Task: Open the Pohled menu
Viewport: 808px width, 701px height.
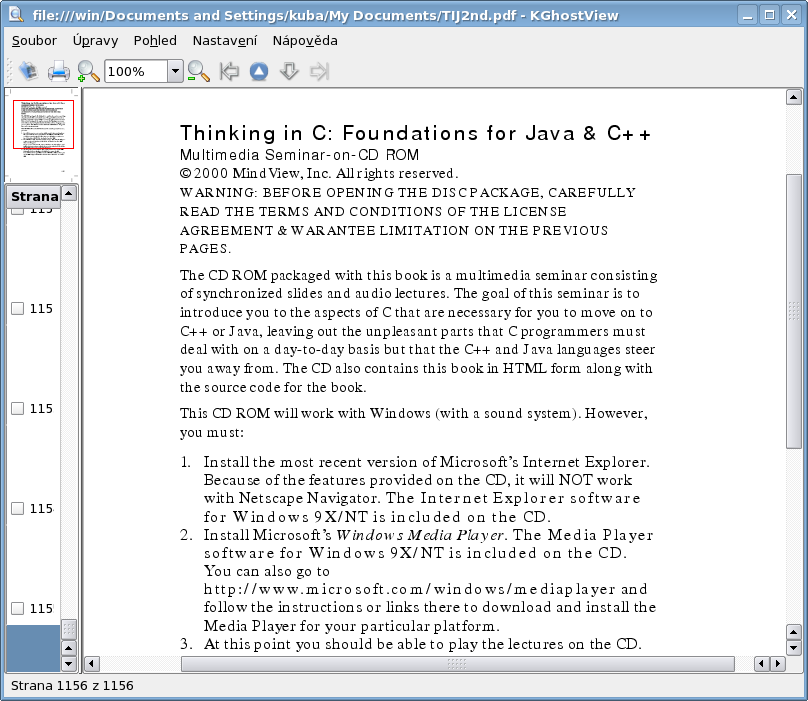Action: 155,41
